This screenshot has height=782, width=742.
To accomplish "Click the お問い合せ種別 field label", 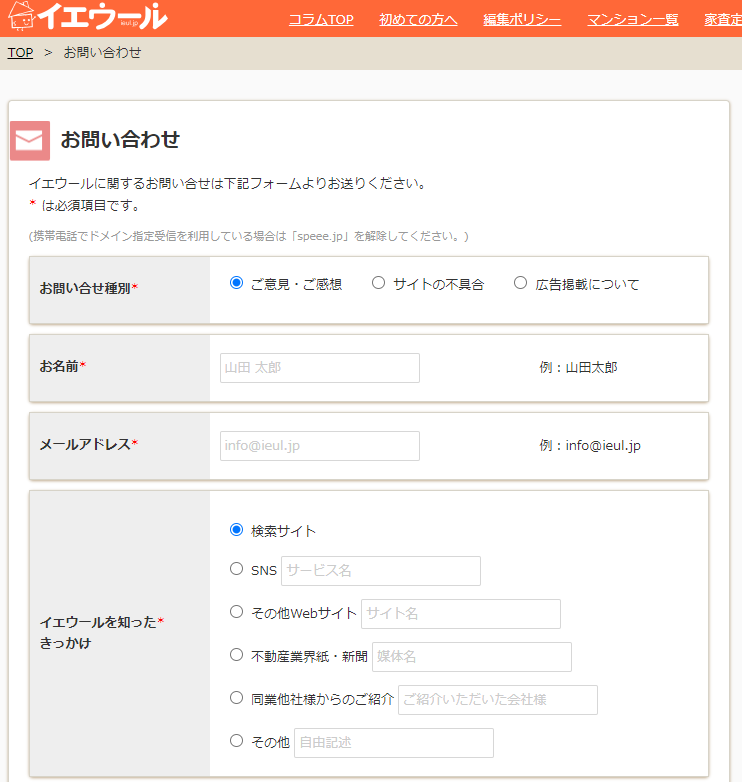I will [88, 288].
